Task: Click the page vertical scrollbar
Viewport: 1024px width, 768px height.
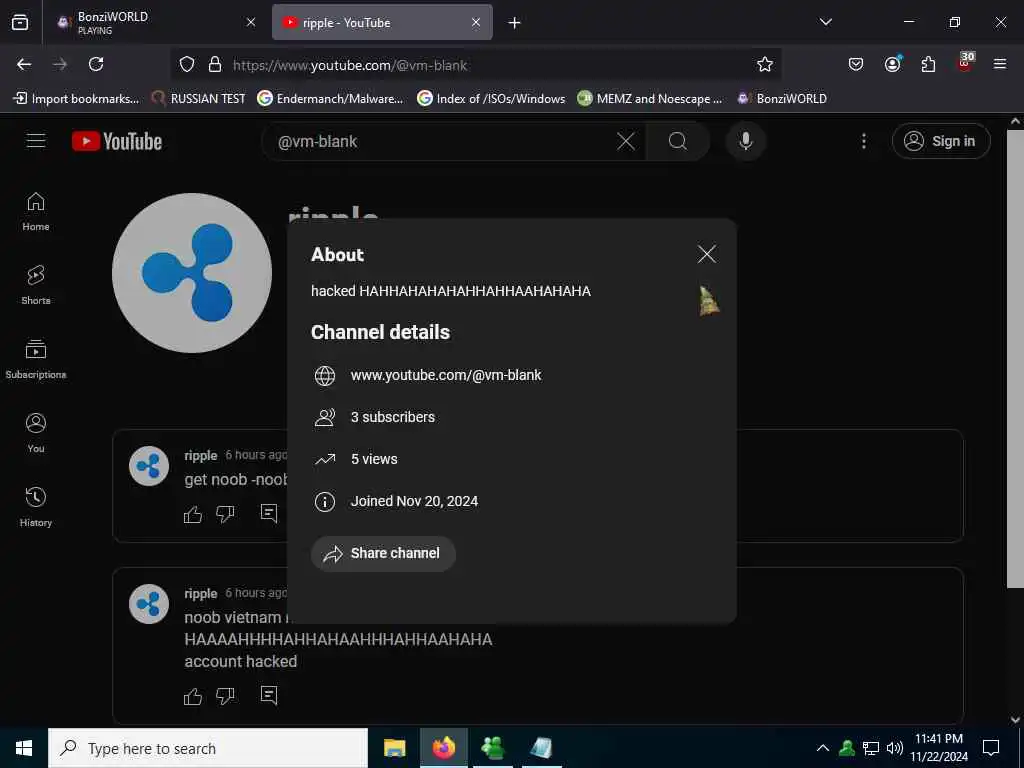Action: click(x=1015, y=358)
